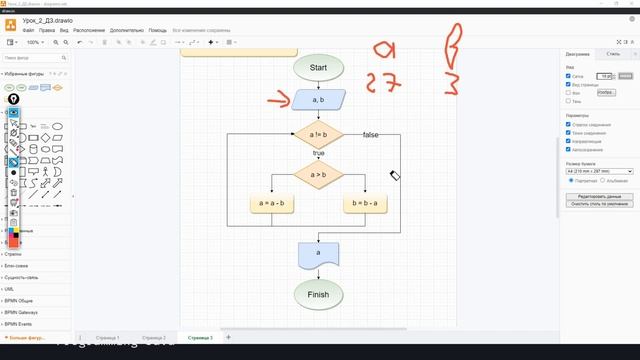Enable the Фон background checkbox
Image resolution: width=640 pixels, height=360 pixels.
pyautogui.click(x=568, y=93)
